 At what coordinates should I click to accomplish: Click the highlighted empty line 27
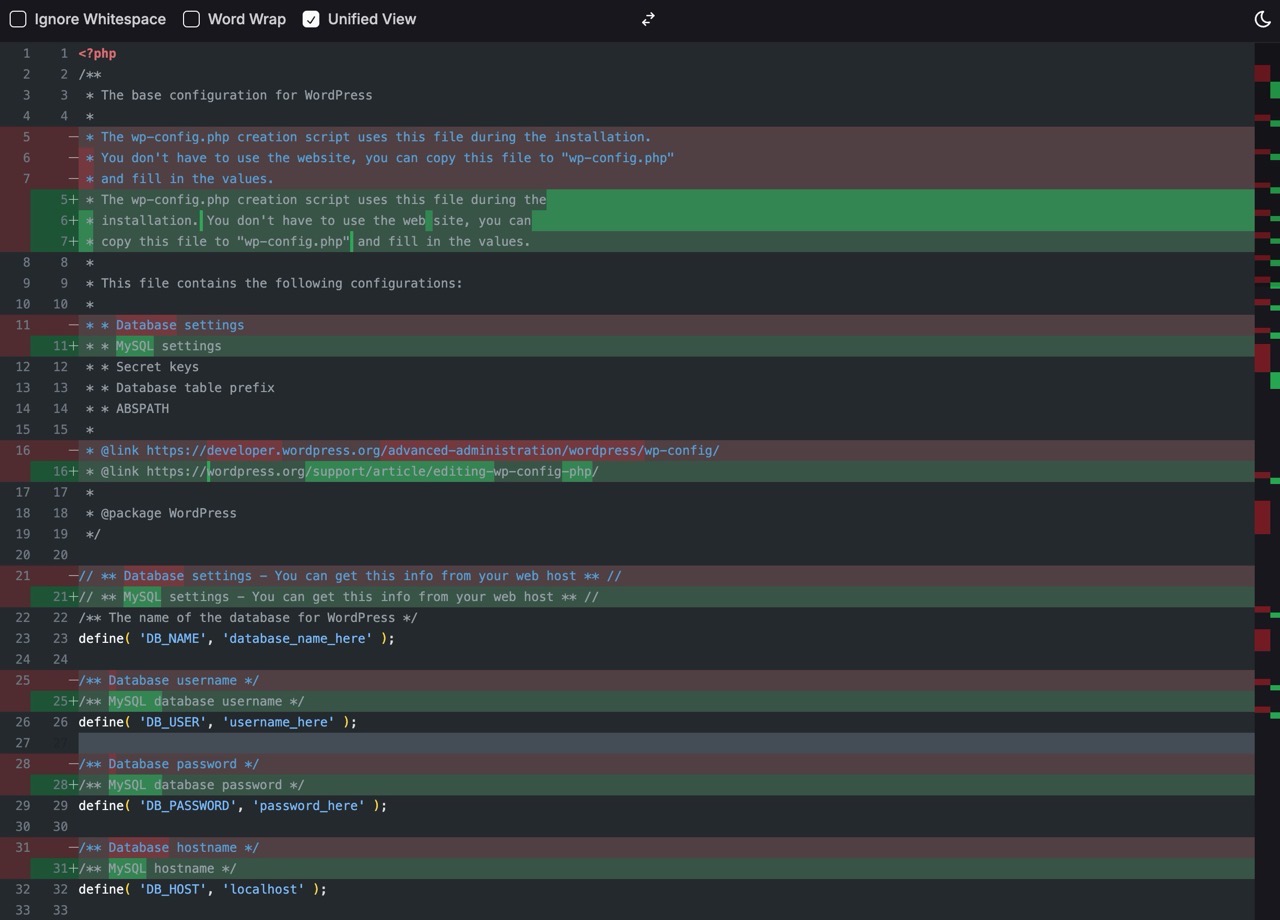627,743
